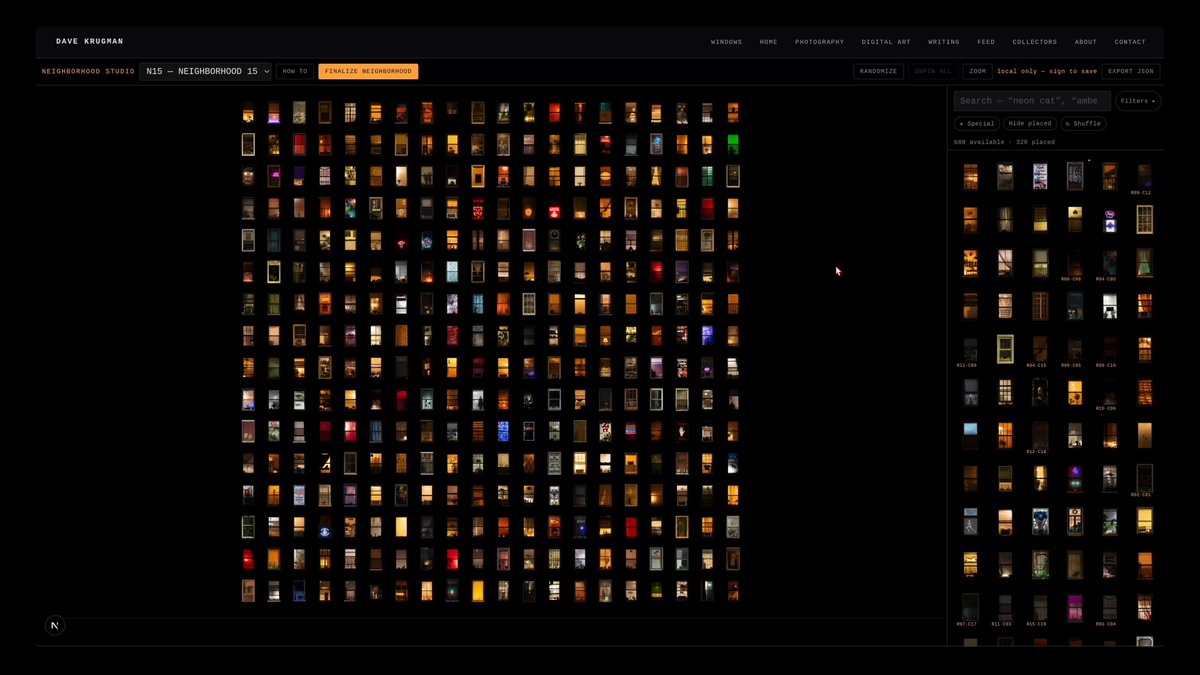Shuffle the available windows list
1200x675 pixels.
(x=1083, y=124)
